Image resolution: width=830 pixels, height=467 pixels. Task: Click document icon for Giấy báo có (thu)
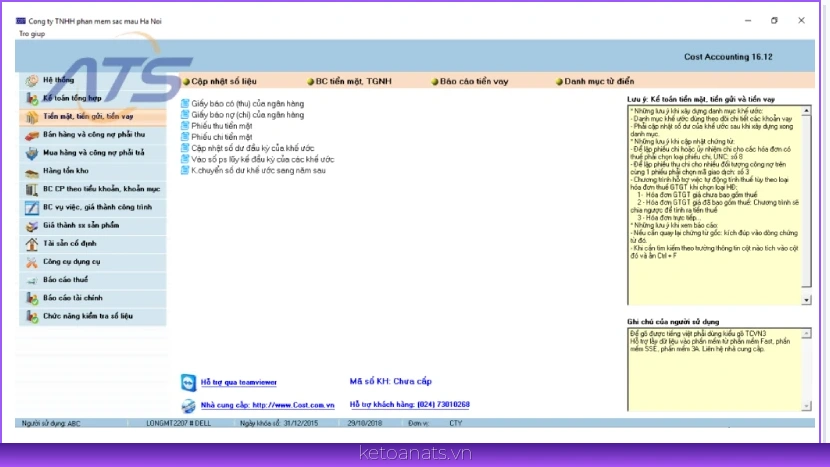coord(185,103)
